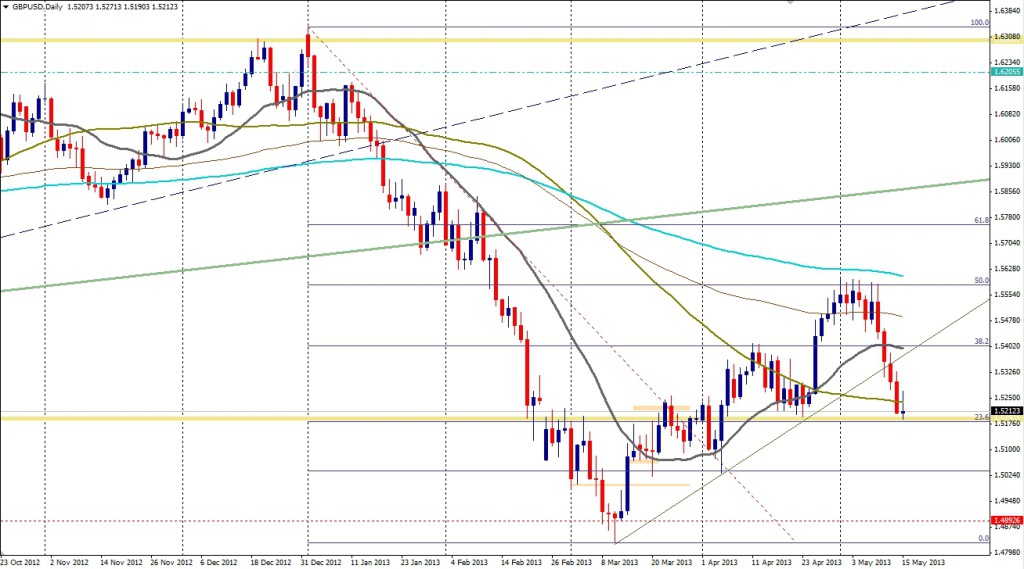Screen dimensions: 1024x569
Task: Click the 1.63840 price axis label
Action: (1005, 12)
